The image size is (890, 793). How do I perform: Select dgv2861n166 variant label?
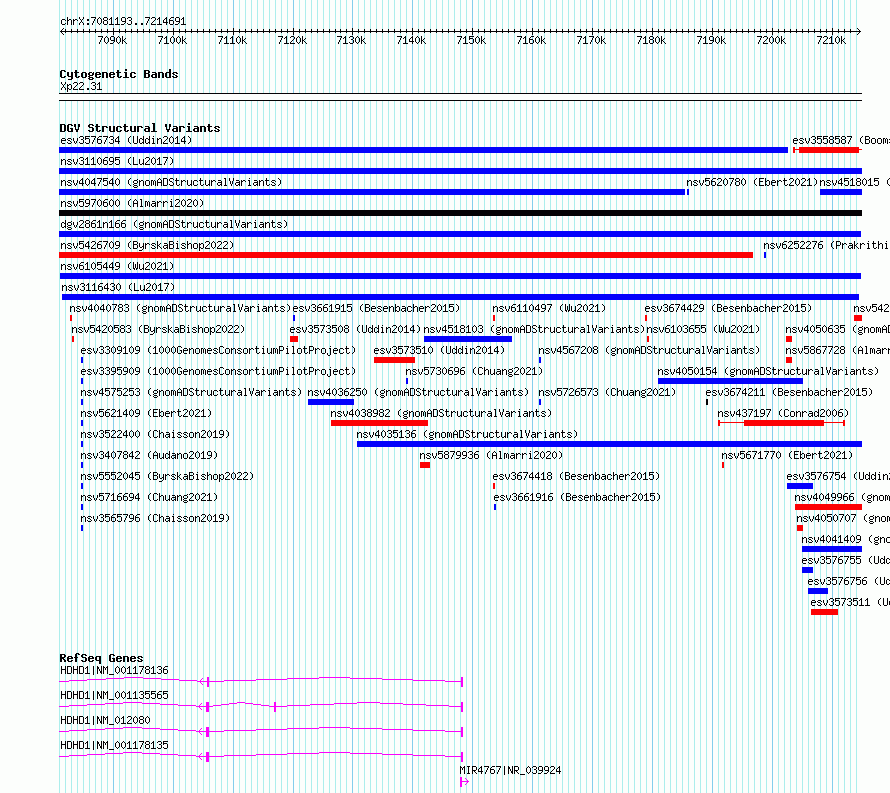[x=174, y=224]
